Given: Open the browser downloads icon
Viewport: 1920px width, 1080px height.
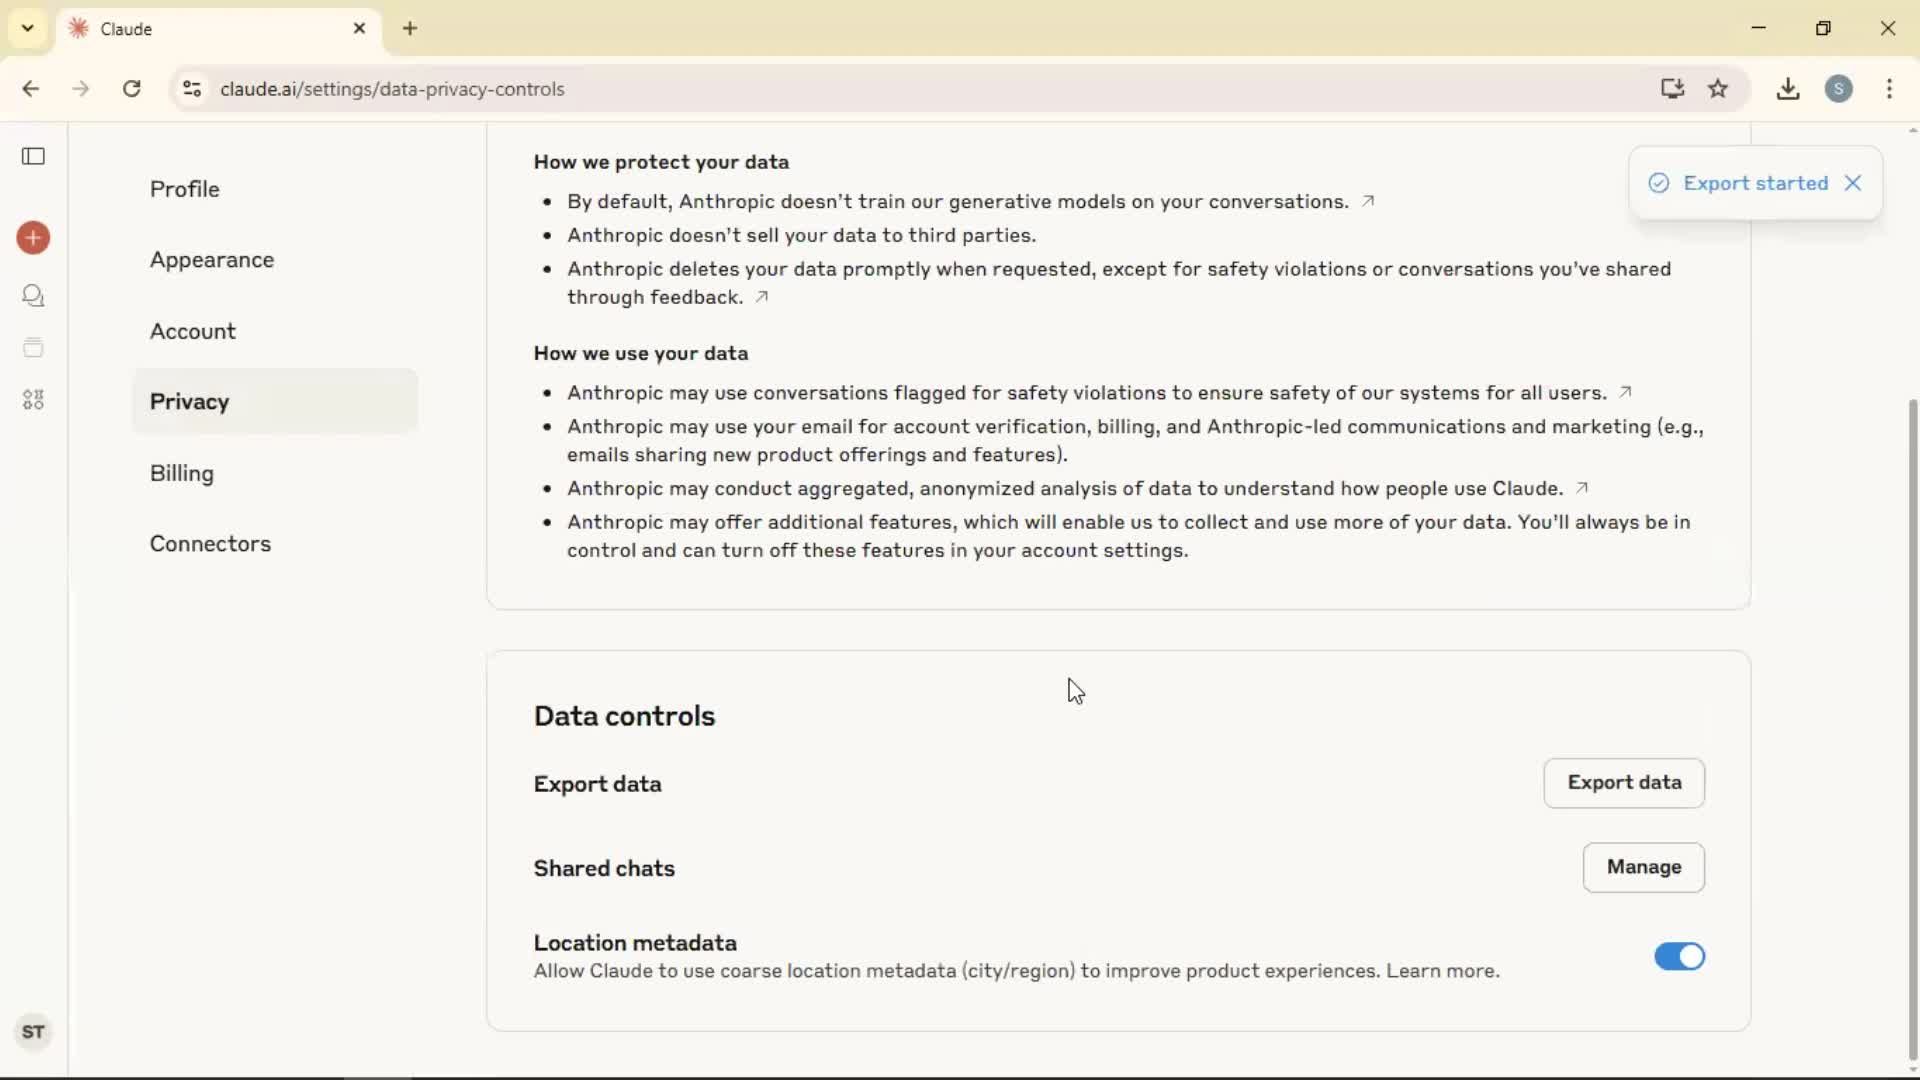Looking at the screenshot, I should 1788,89.
